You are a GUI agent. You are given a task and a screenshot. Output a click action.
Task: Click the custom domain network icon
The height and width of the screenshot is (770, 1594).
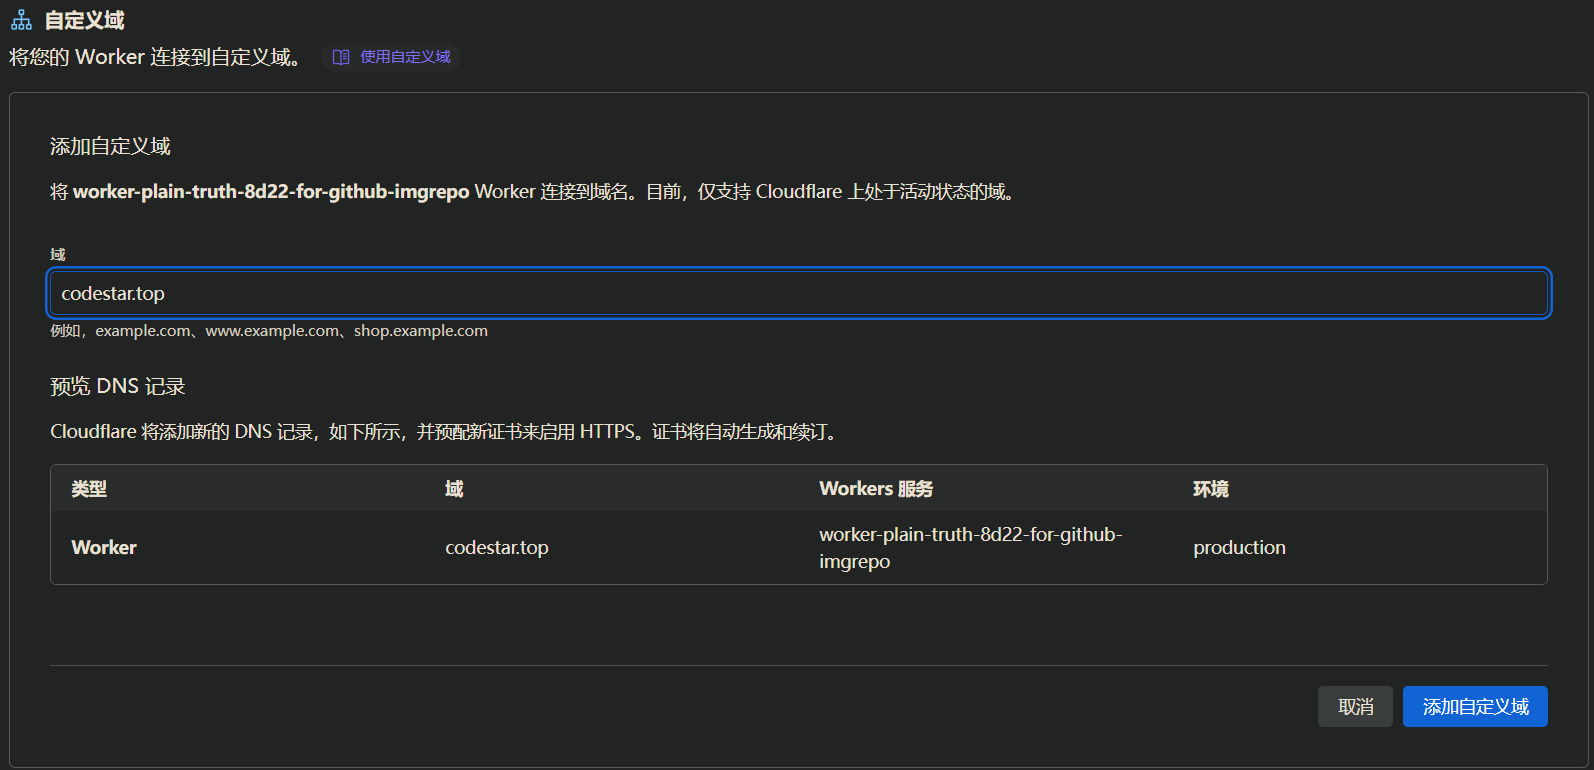click(21, 20)
